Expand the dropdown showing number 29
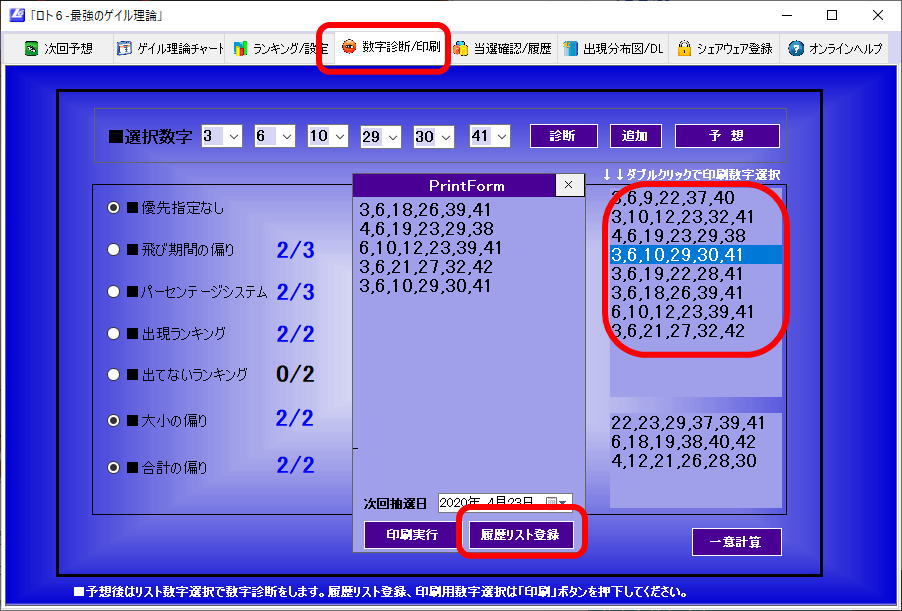Image resolution: width=902 pixels, height=611 pixels. tap(392, 136)
